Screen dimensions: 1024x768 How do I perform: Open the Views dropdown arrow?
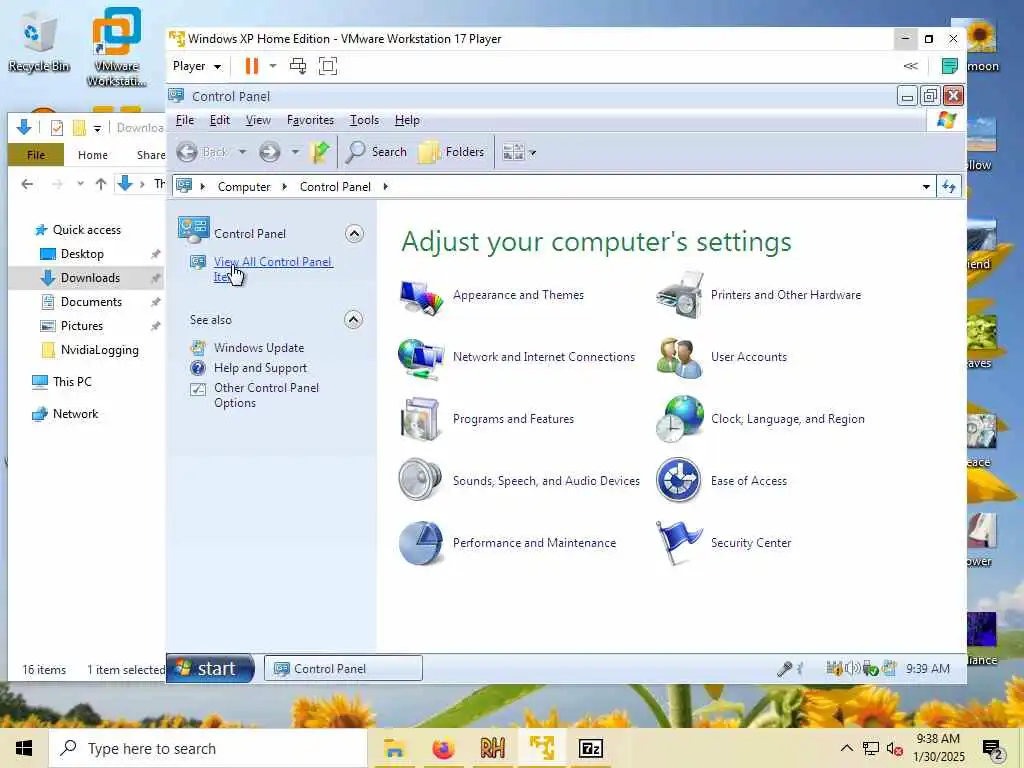(x=533, y=153)
